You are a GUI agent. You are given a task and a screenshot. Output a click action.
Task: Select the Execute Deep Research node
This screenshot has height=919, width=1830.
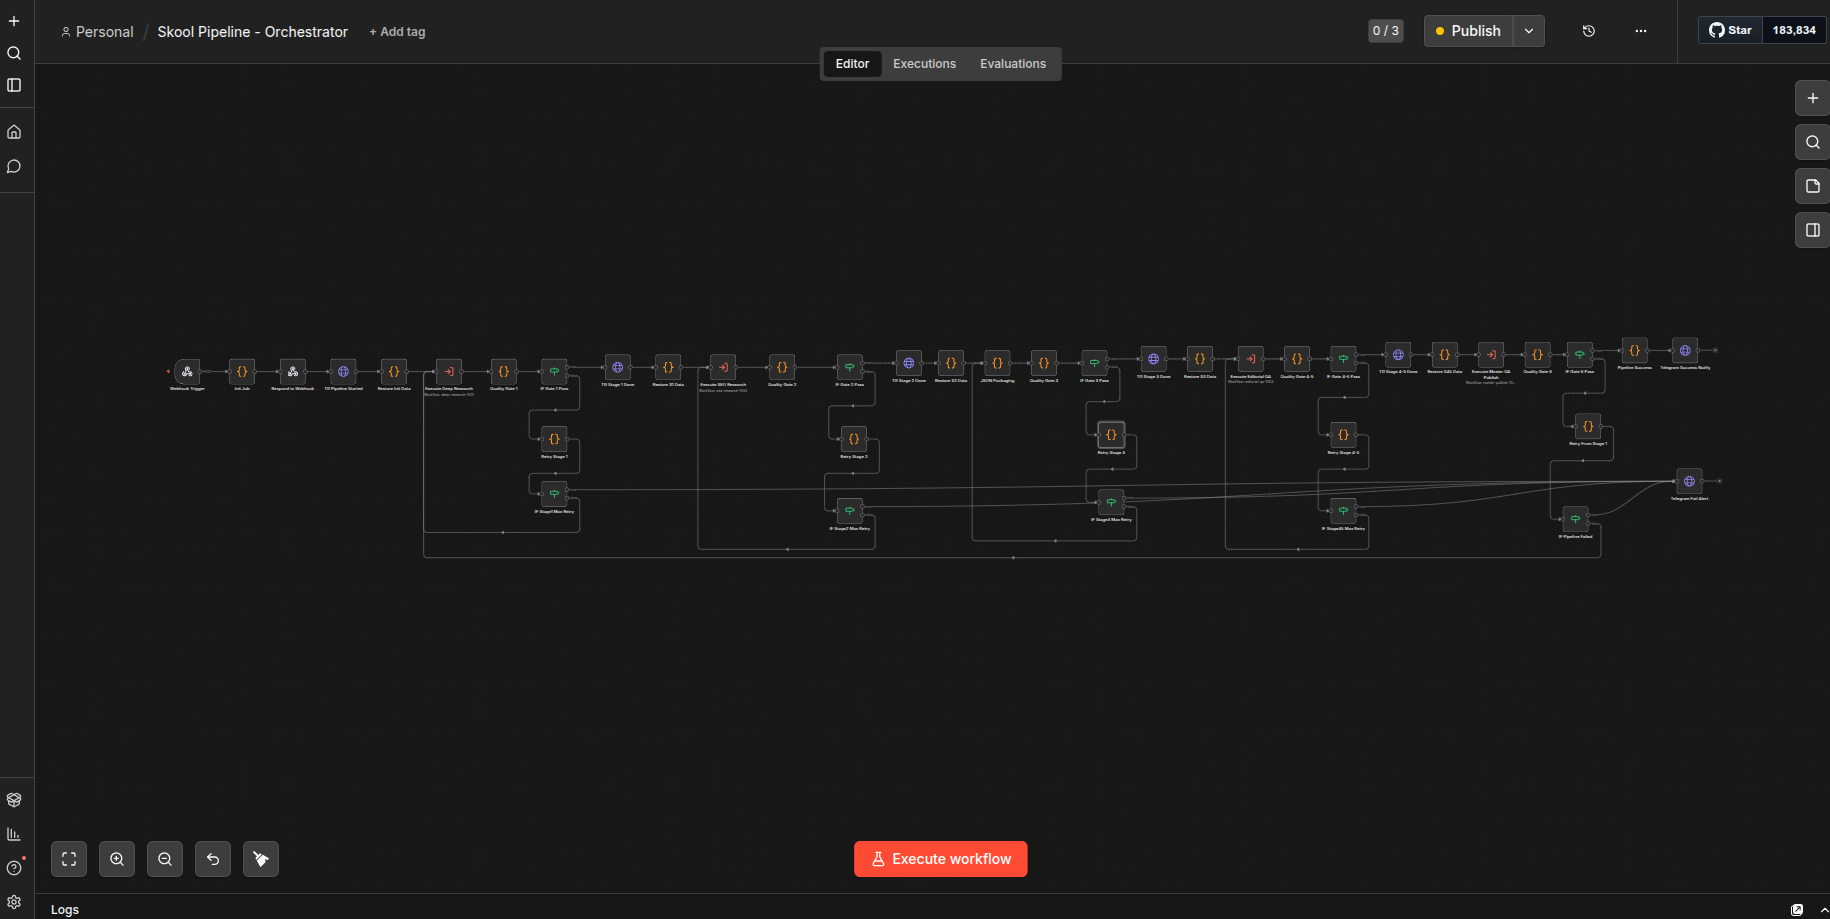[449, 372]
